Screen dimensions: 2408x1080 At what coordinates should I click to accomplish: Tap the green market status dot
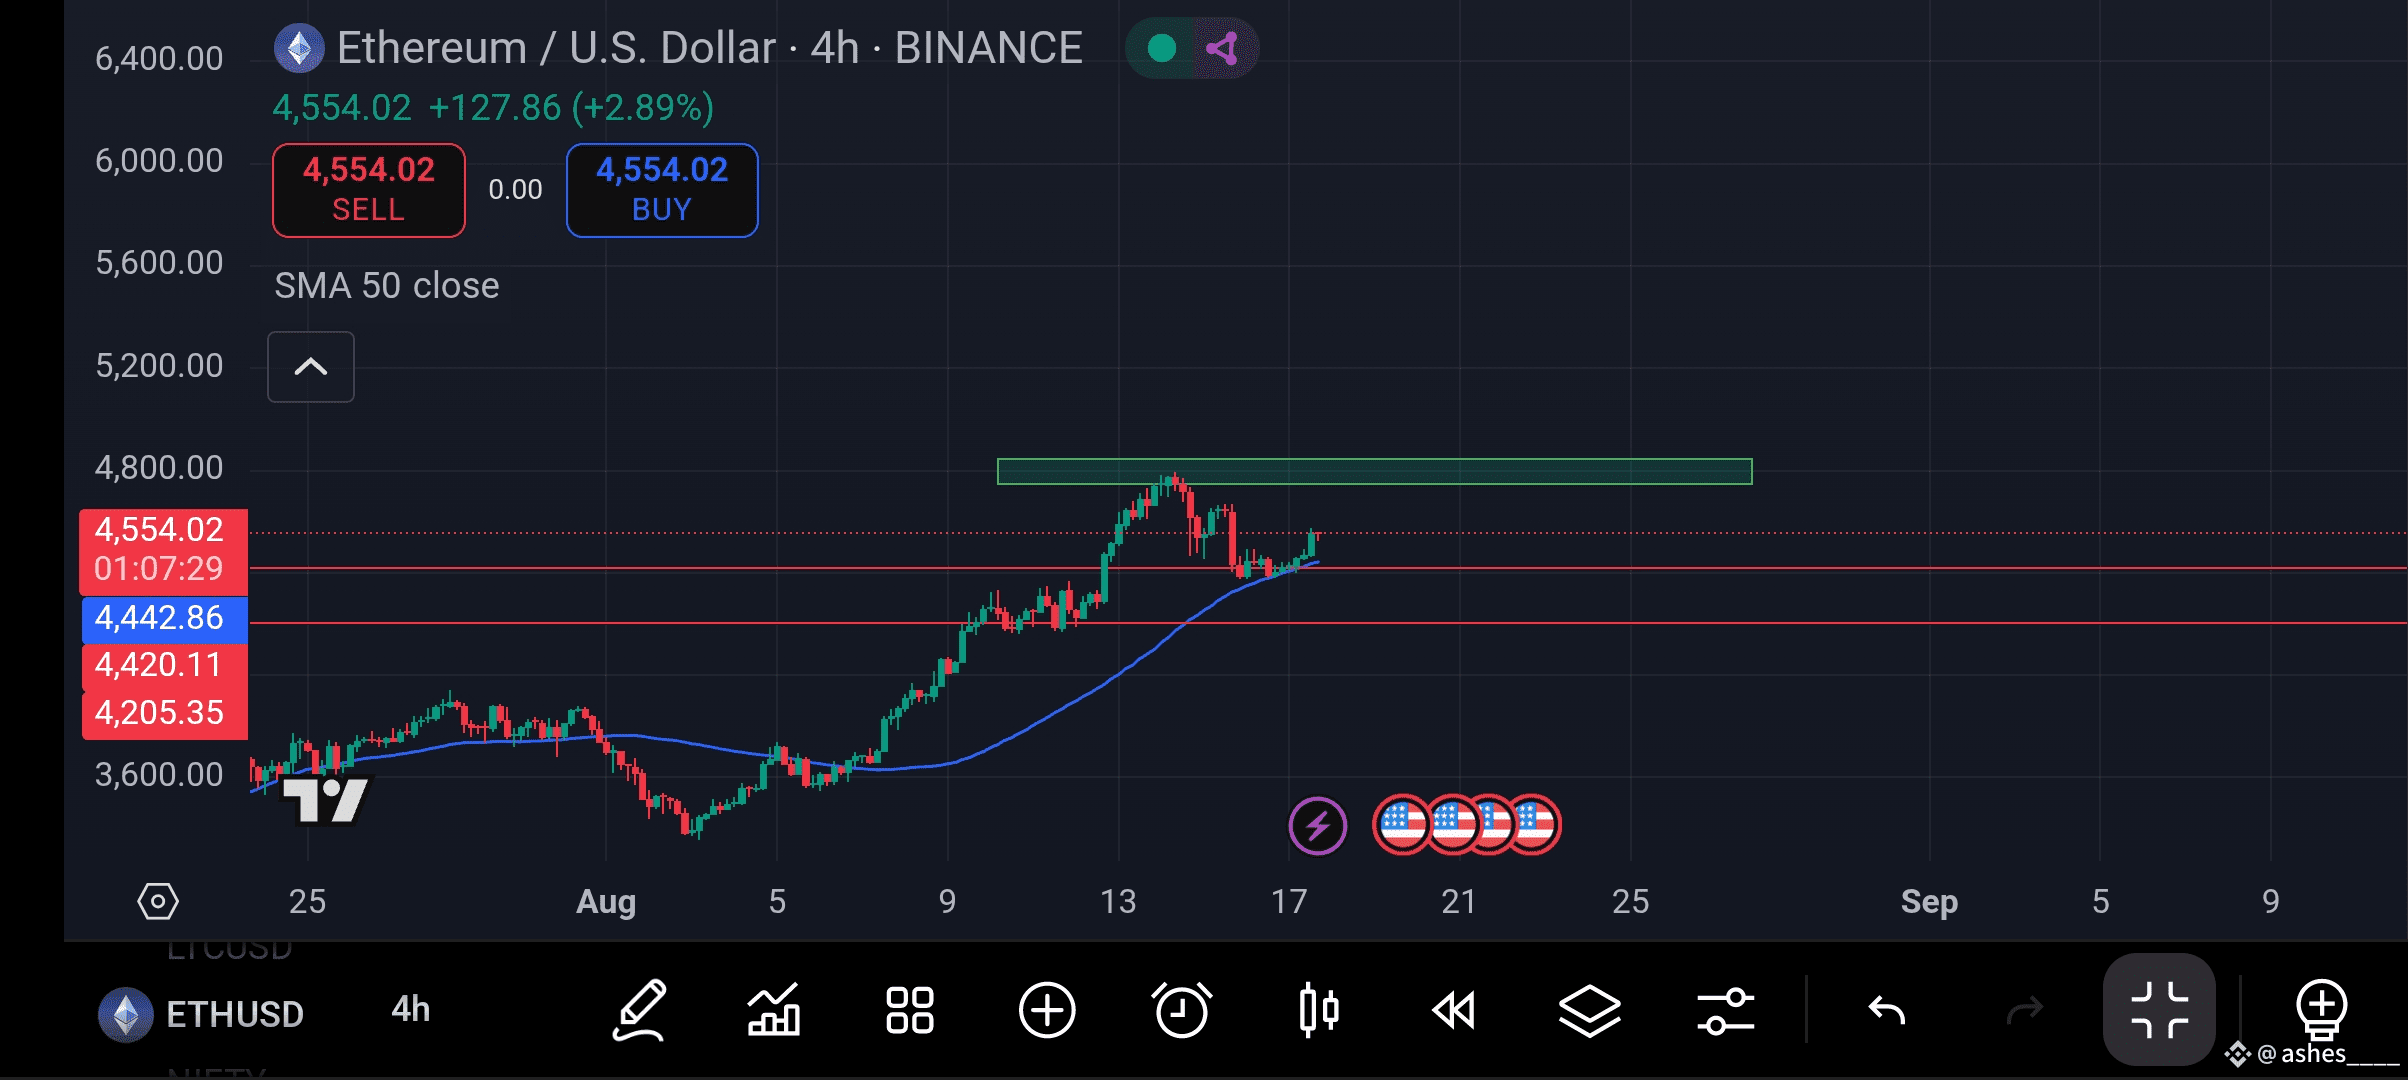(1162, 48)
